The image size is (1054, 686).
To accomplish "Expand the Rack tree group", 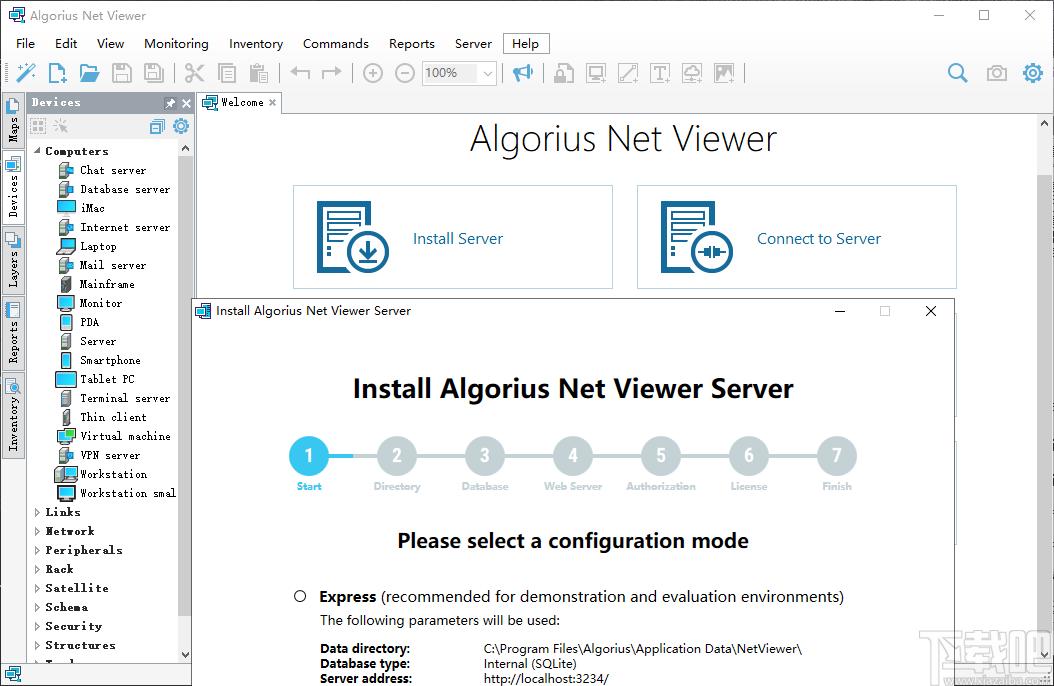I will point(37,569).
